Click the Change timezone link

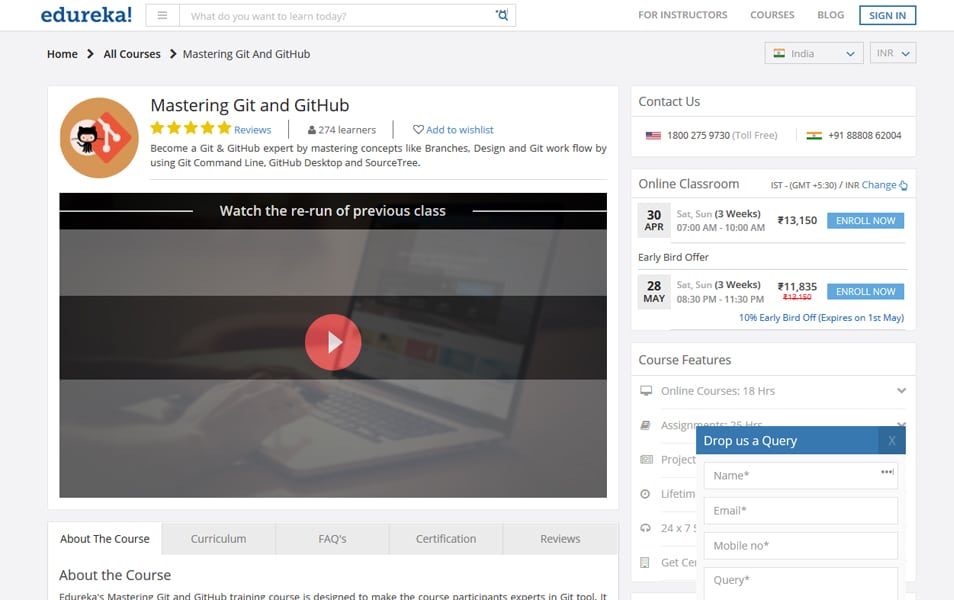point(879,185)
